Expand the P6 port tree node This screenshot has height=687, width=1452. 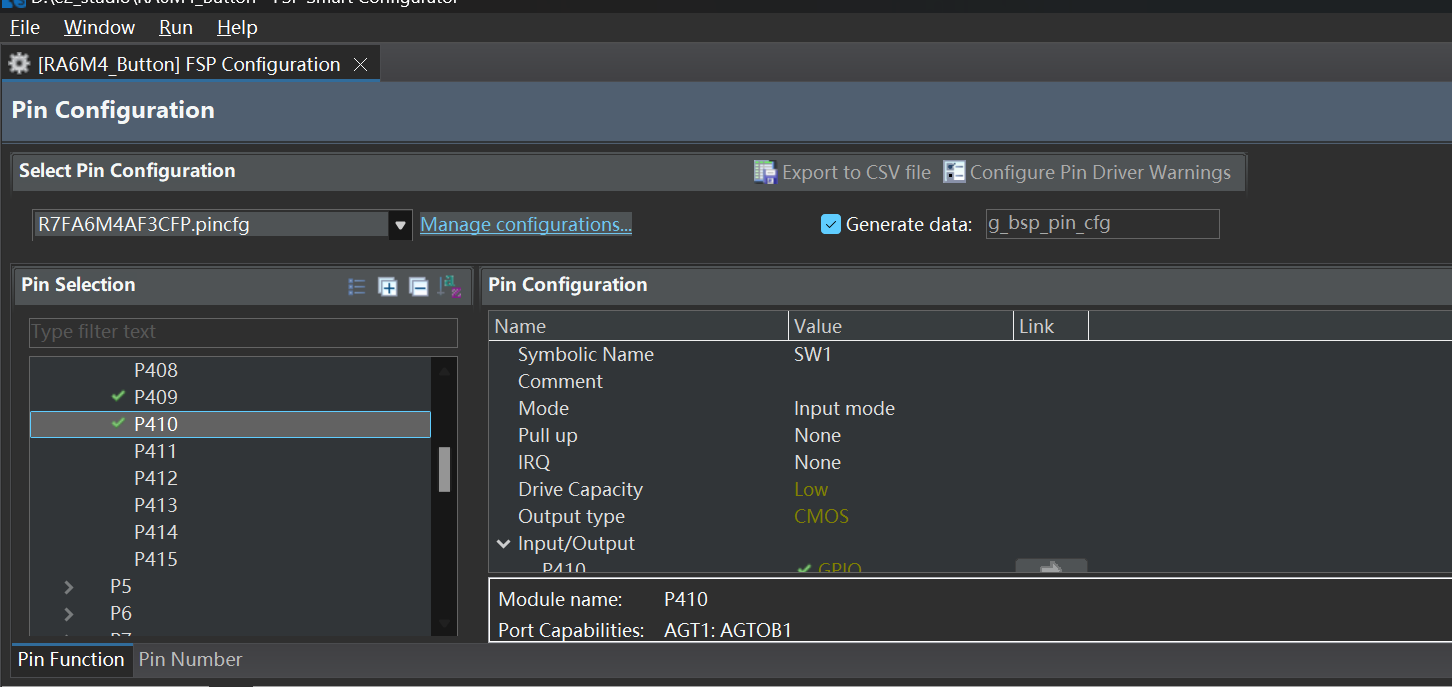pyautogui.click(x=69, y=614)
